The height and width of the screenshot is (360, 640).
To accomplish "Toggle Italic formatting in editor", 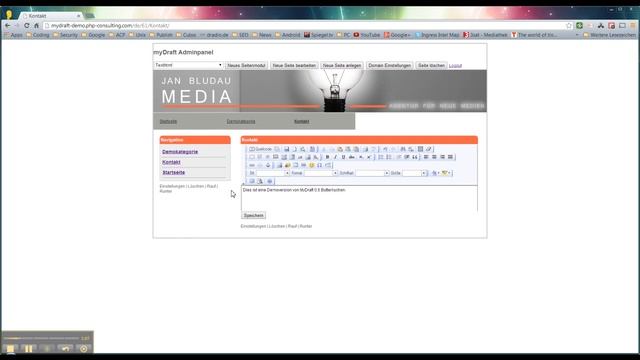I will [336, 157].
